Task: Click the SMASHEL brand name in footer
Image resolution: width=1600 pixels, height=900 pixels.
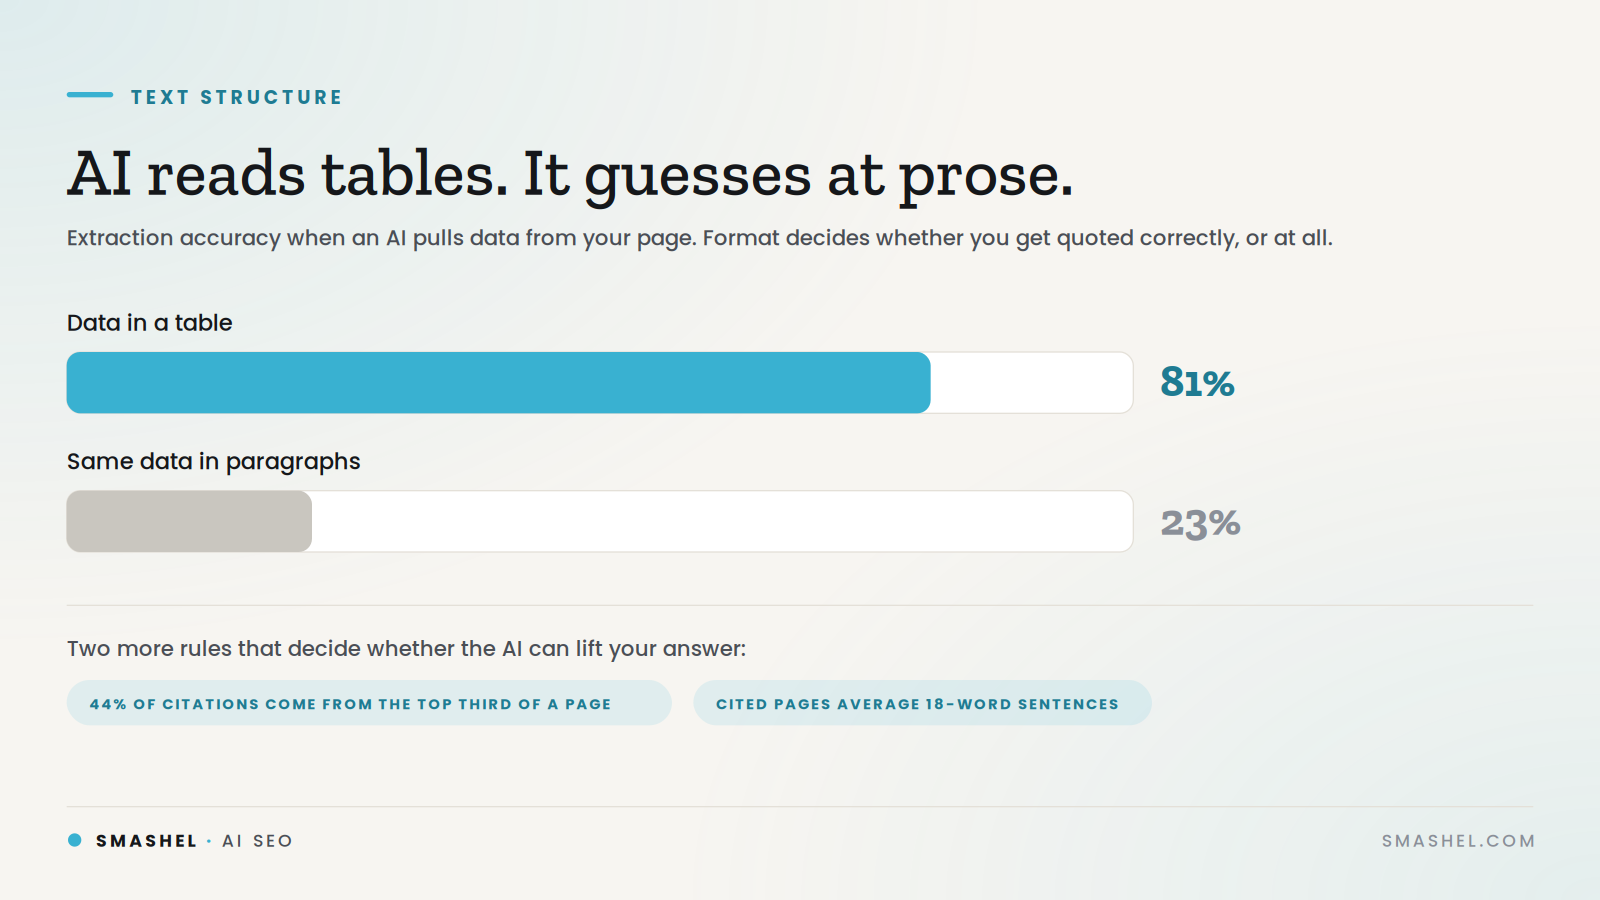Action: pyautogui.click(x=146, y=841)
